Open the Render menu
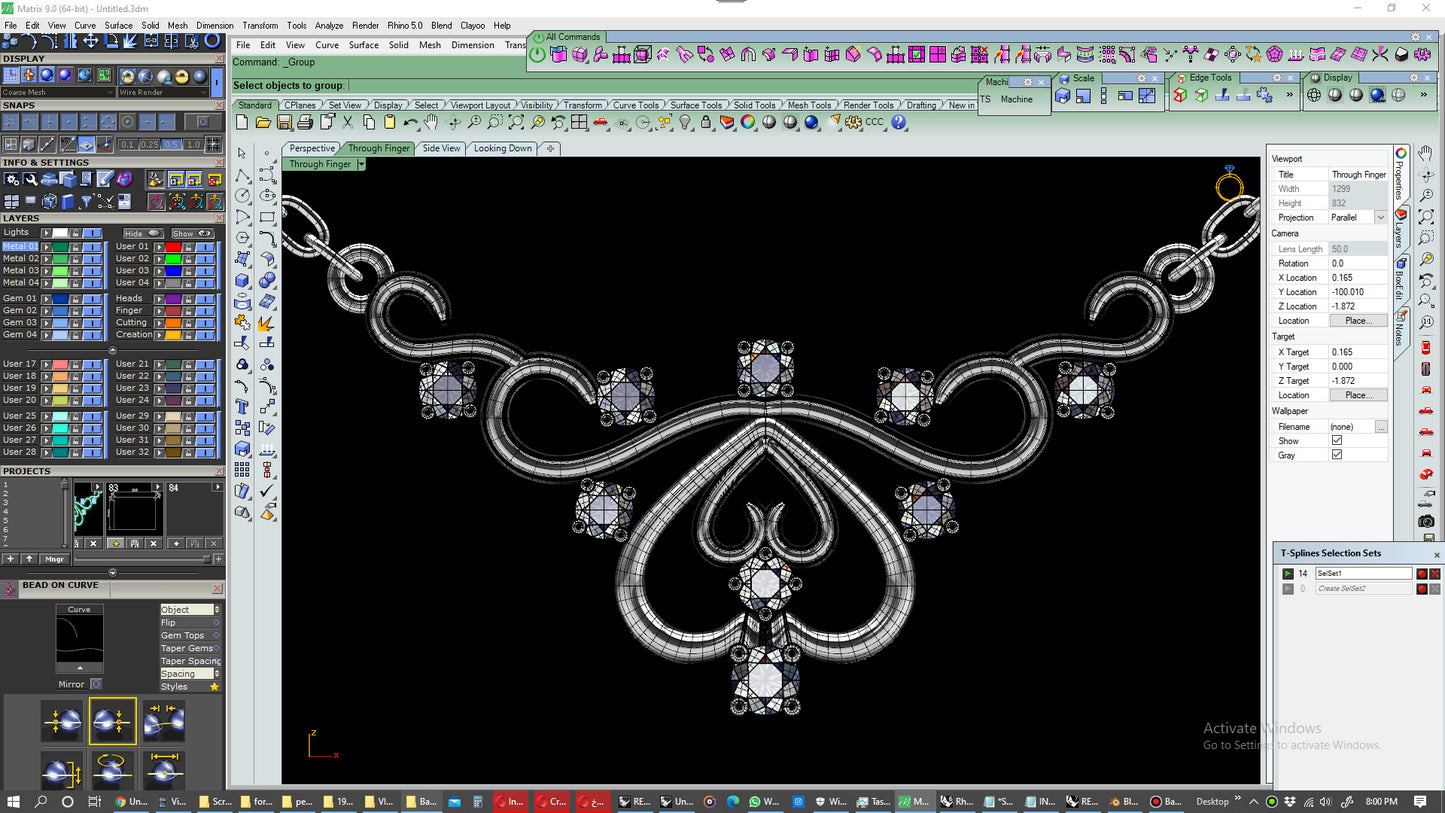The image size is (1445, 813). tap(365, 25)
